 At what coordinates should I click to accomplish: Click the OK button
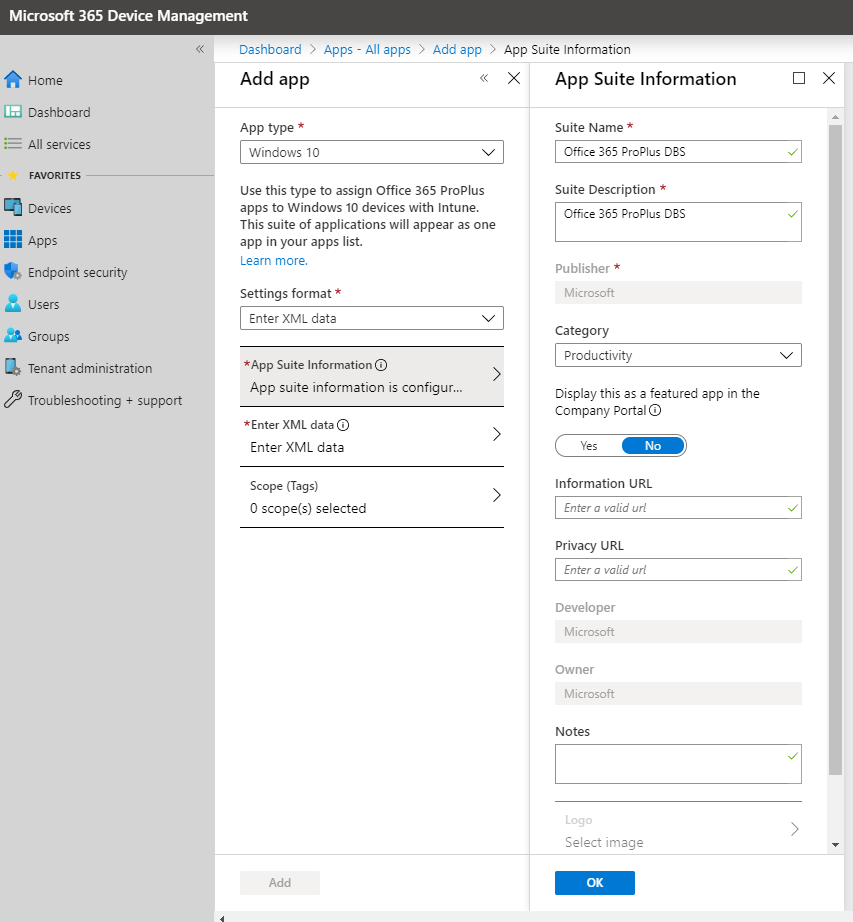click(594, 883)
